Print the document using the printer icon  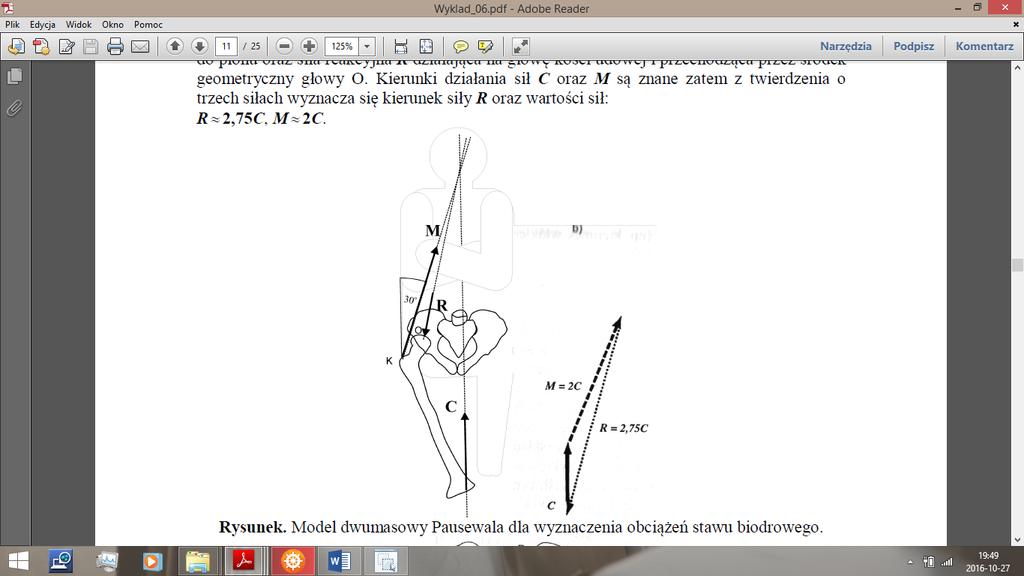pyautogui.click(x=116, y=46)
